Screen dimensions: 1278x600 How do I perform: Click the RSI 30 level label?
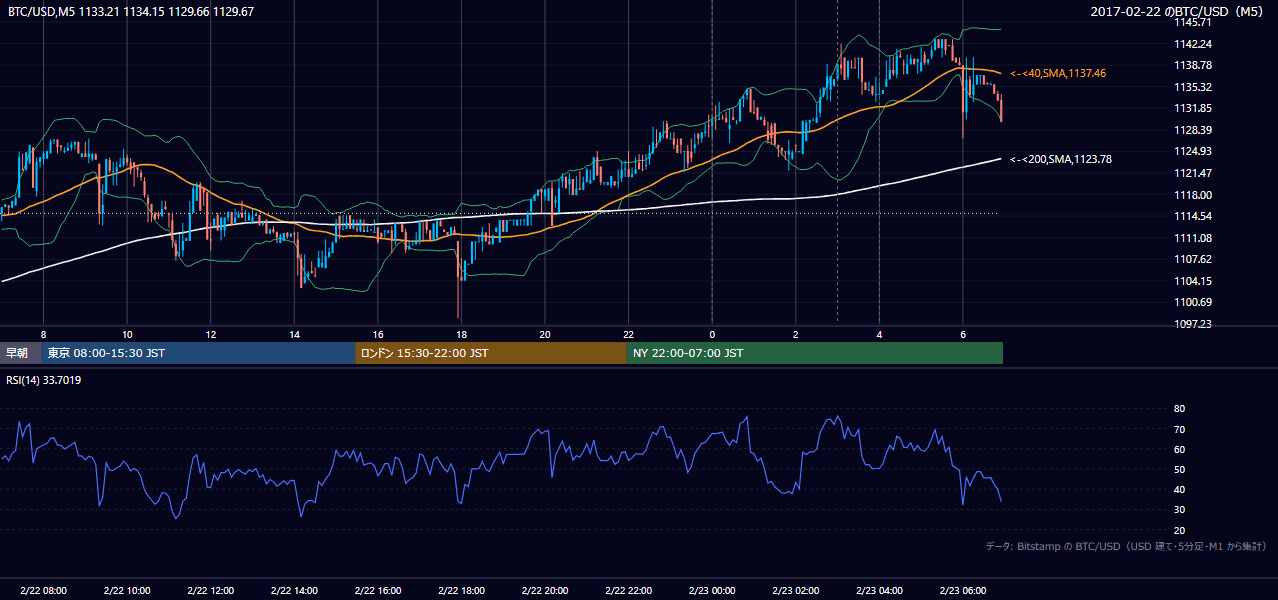(x=1179, y=510)
